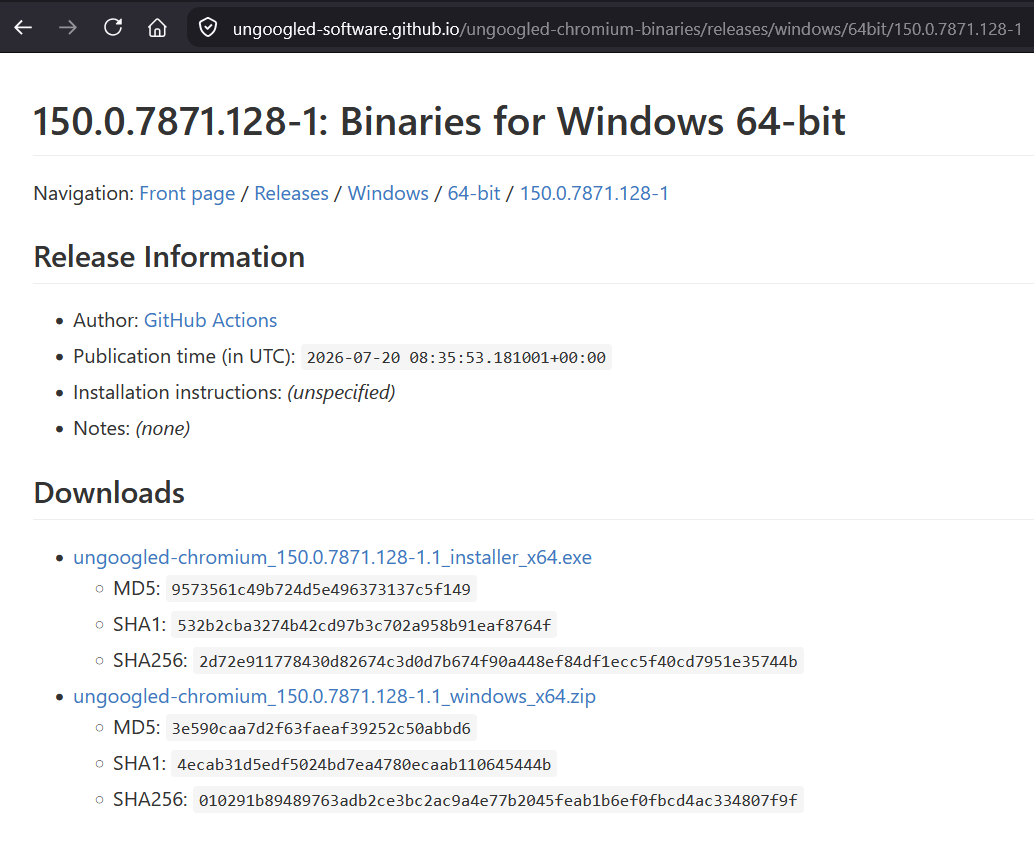Image resolution: width=1034 pixels, height=856 pixels.
Task: Open the Windows breadcrumb link
Action: (388, 193)
